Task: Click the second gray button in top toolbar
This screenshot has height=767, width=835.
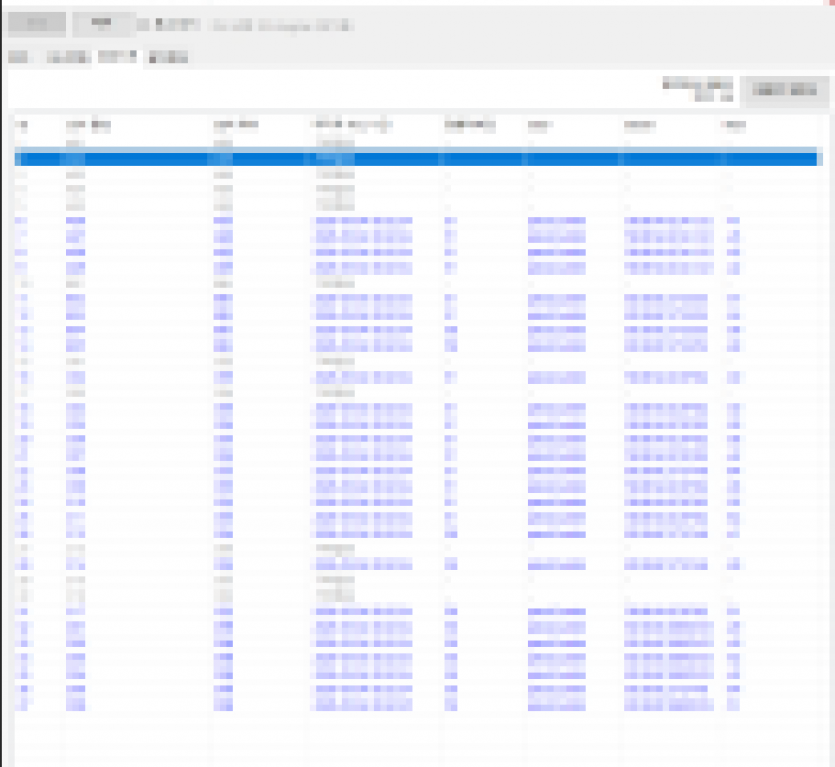Action: click(x=102, y=24)
